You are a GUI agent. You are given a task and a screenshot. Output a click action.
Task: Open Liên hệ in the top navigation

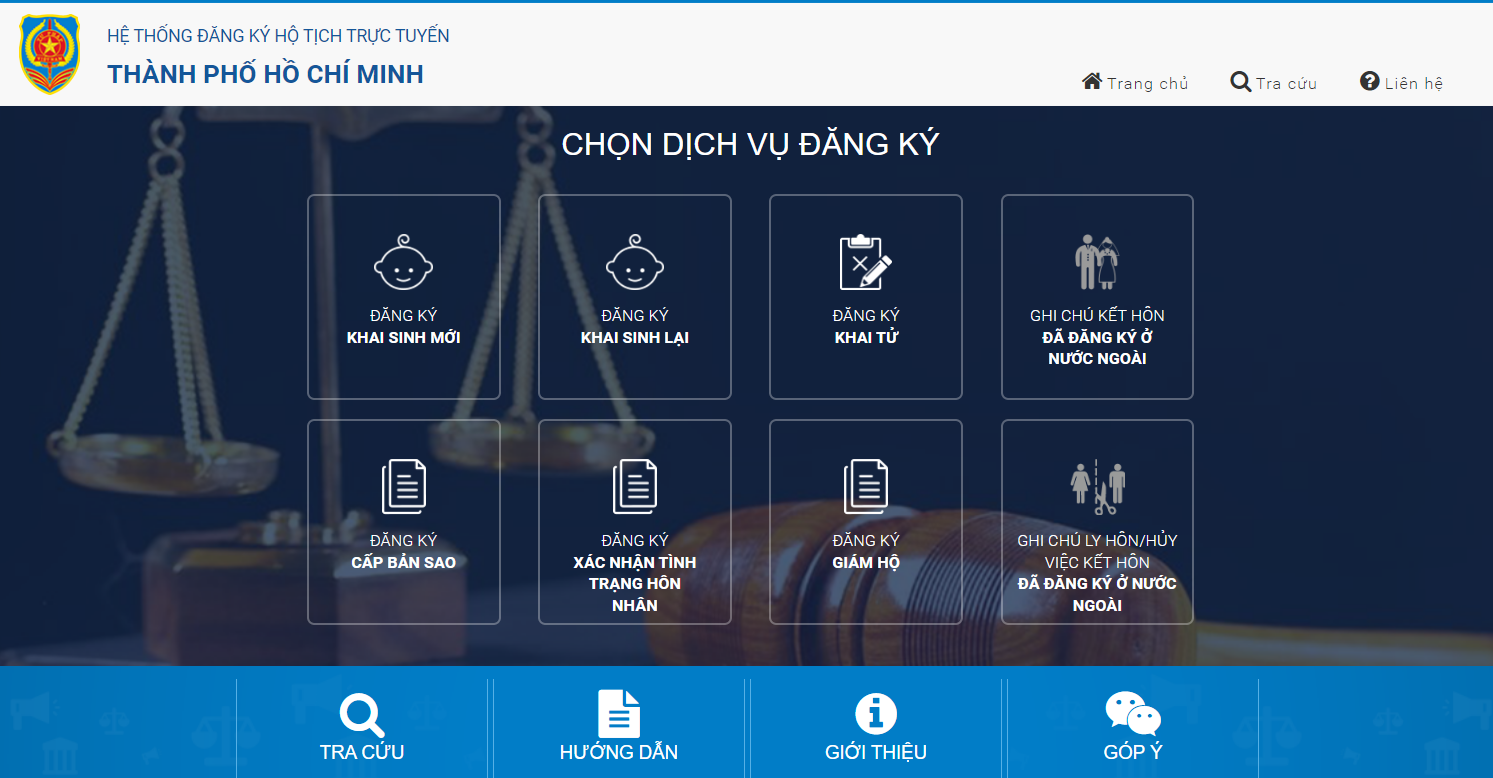click(1401, 83)
